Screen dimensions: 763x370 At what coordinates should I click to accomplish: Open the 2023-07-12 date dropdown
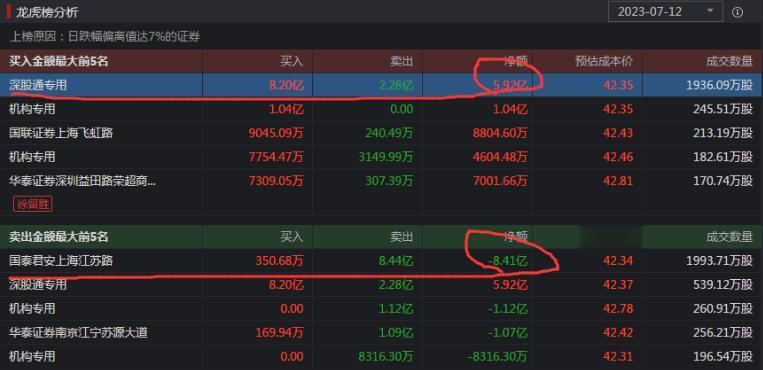pyautogui.click(x=666, y=12)
